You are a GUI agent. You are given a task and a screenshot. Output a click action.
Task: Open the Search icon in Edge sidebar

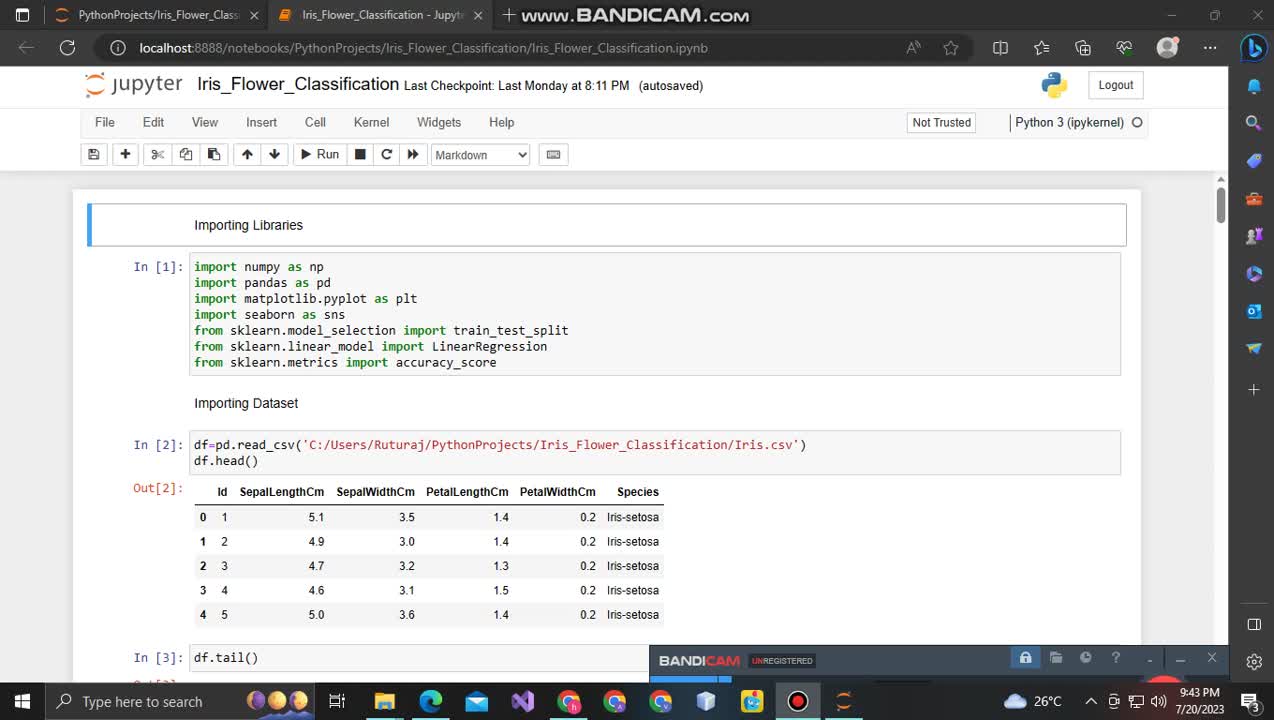click(1254, 122)
